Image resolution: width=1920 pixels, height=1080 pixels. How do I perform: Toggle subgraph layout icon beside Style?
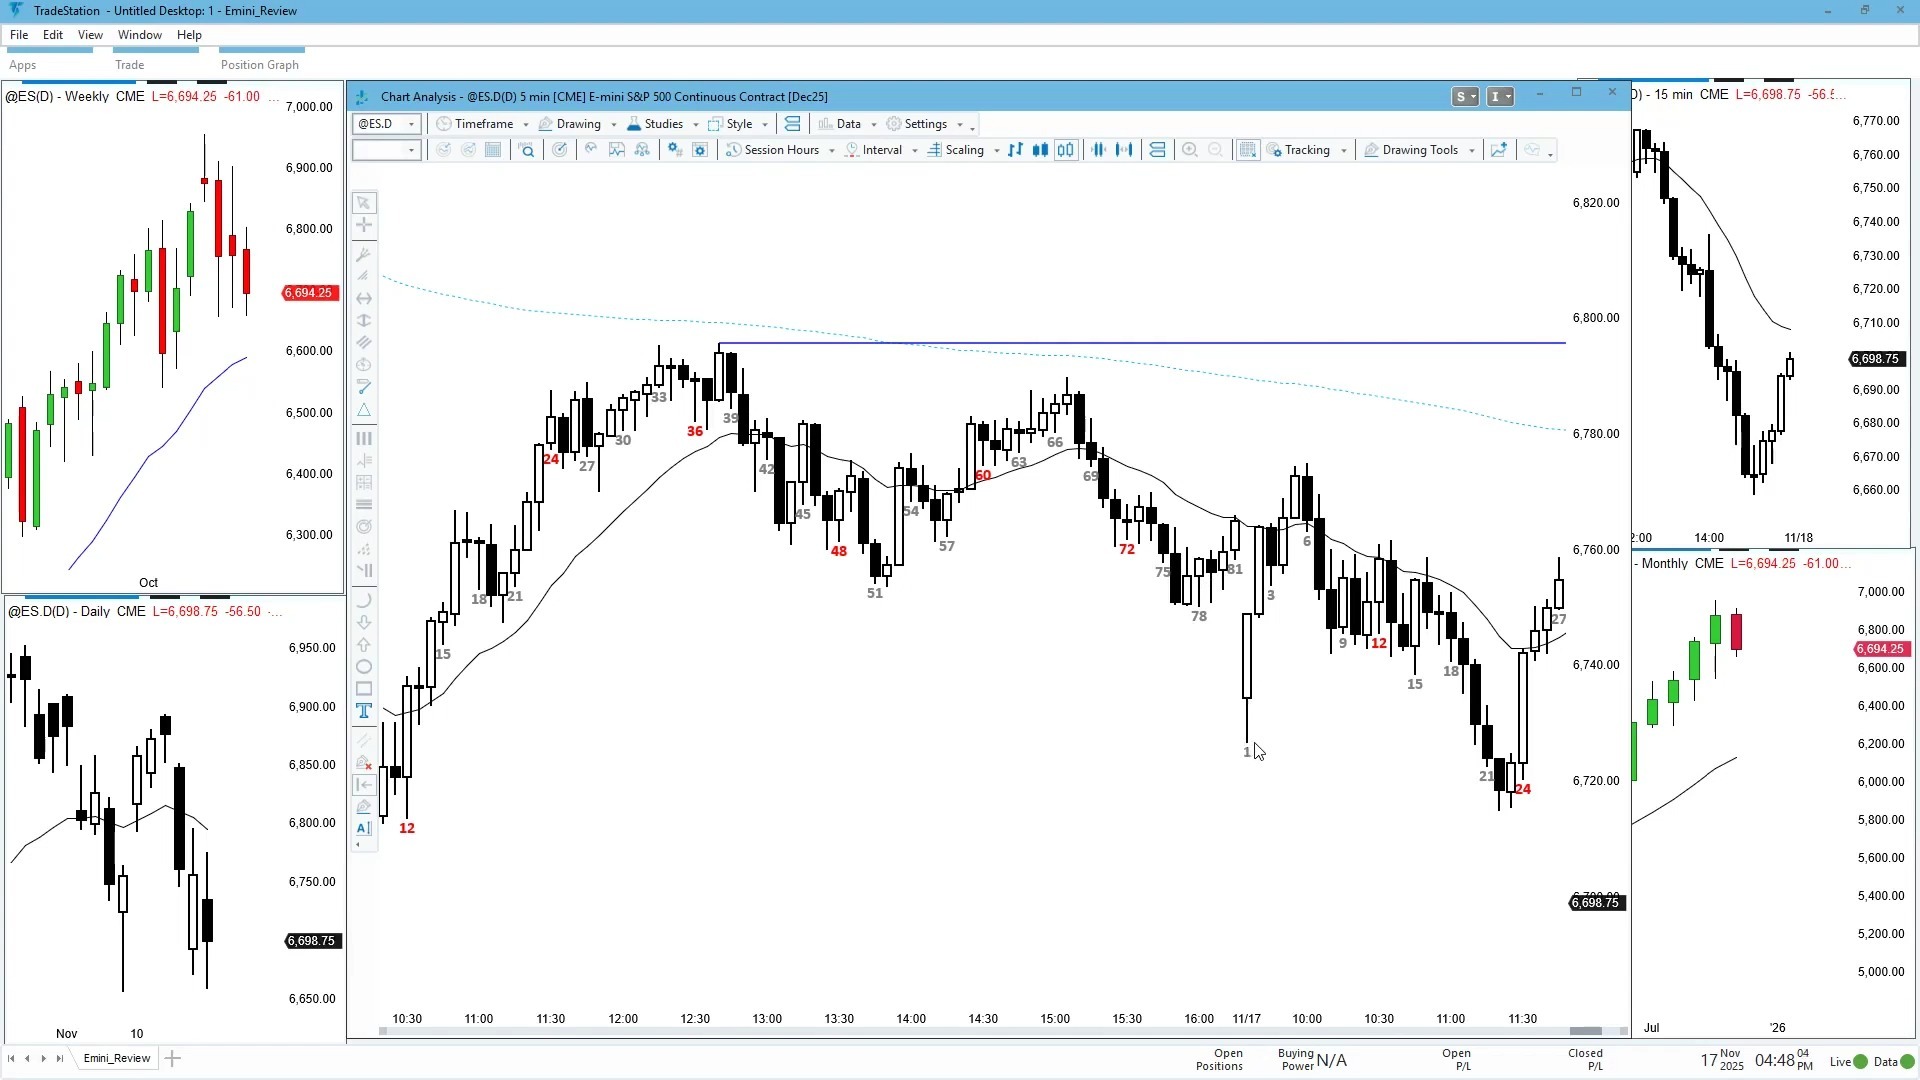pos(793,124)
